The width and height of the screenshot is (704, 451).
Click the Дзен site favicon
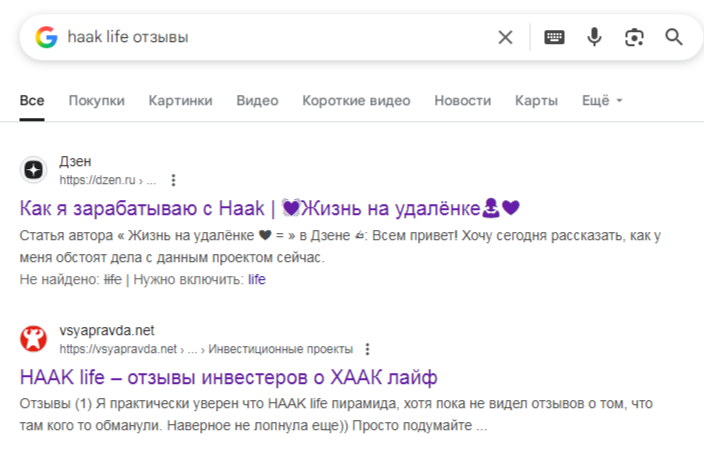pyautogui.click(x=33, y=170)
